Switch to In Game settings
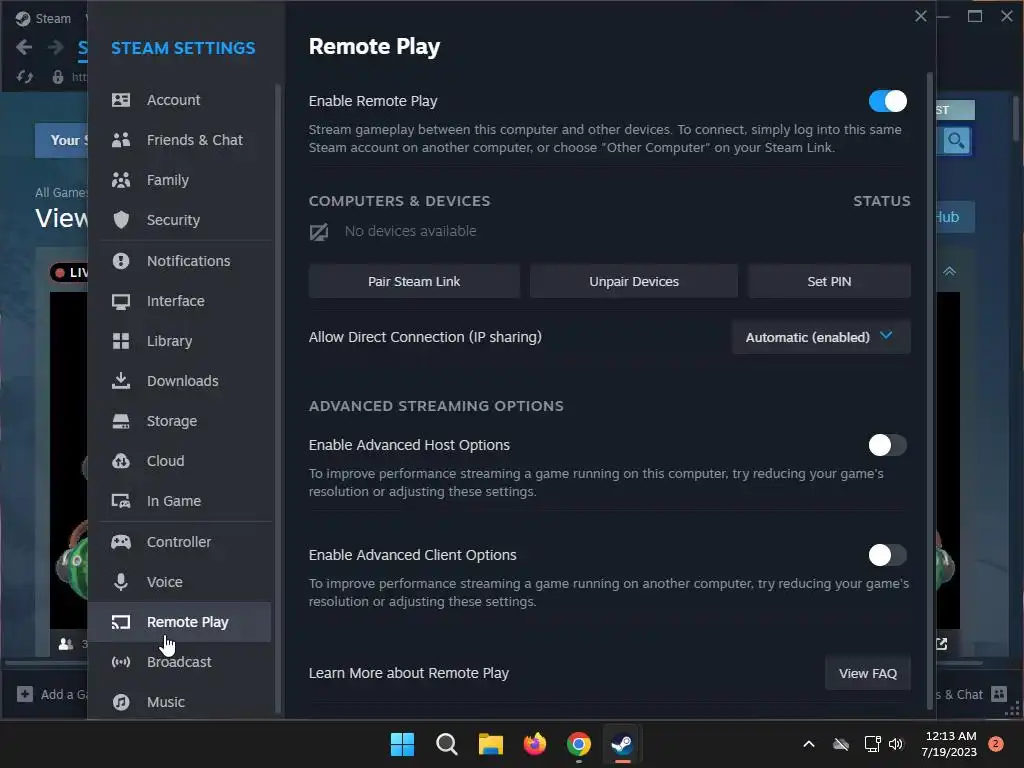This screenshot has width=1024, height=768. point(179,501)
